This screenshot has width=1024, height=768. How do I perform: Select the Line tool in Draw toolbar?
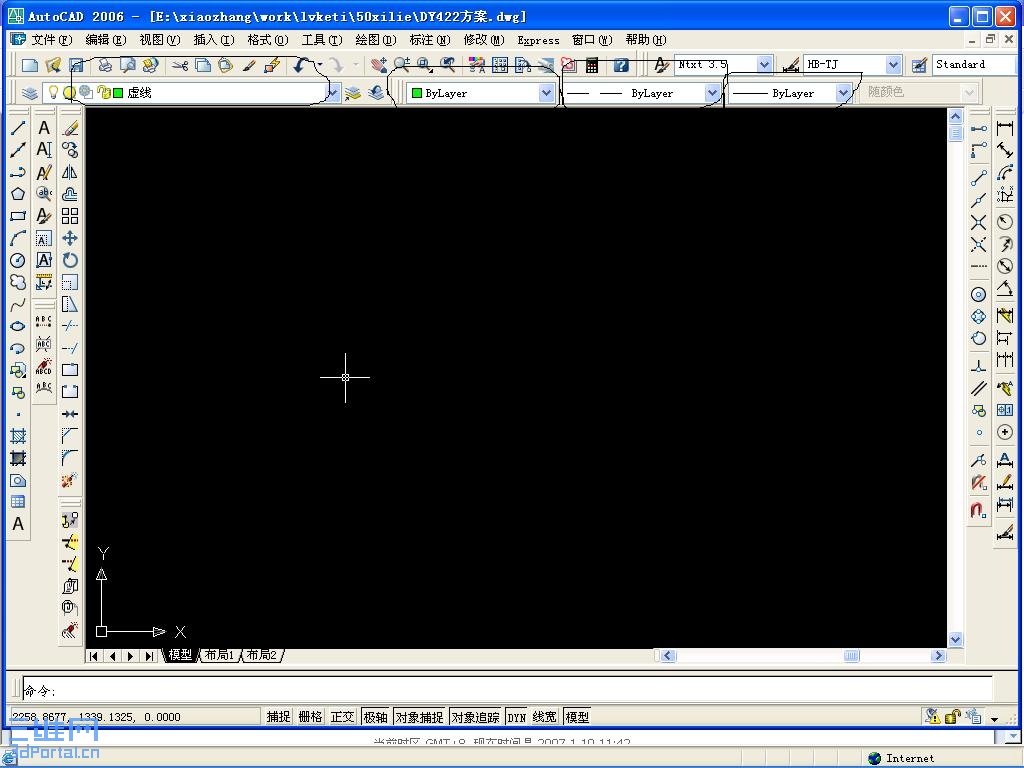coord(18,128)
